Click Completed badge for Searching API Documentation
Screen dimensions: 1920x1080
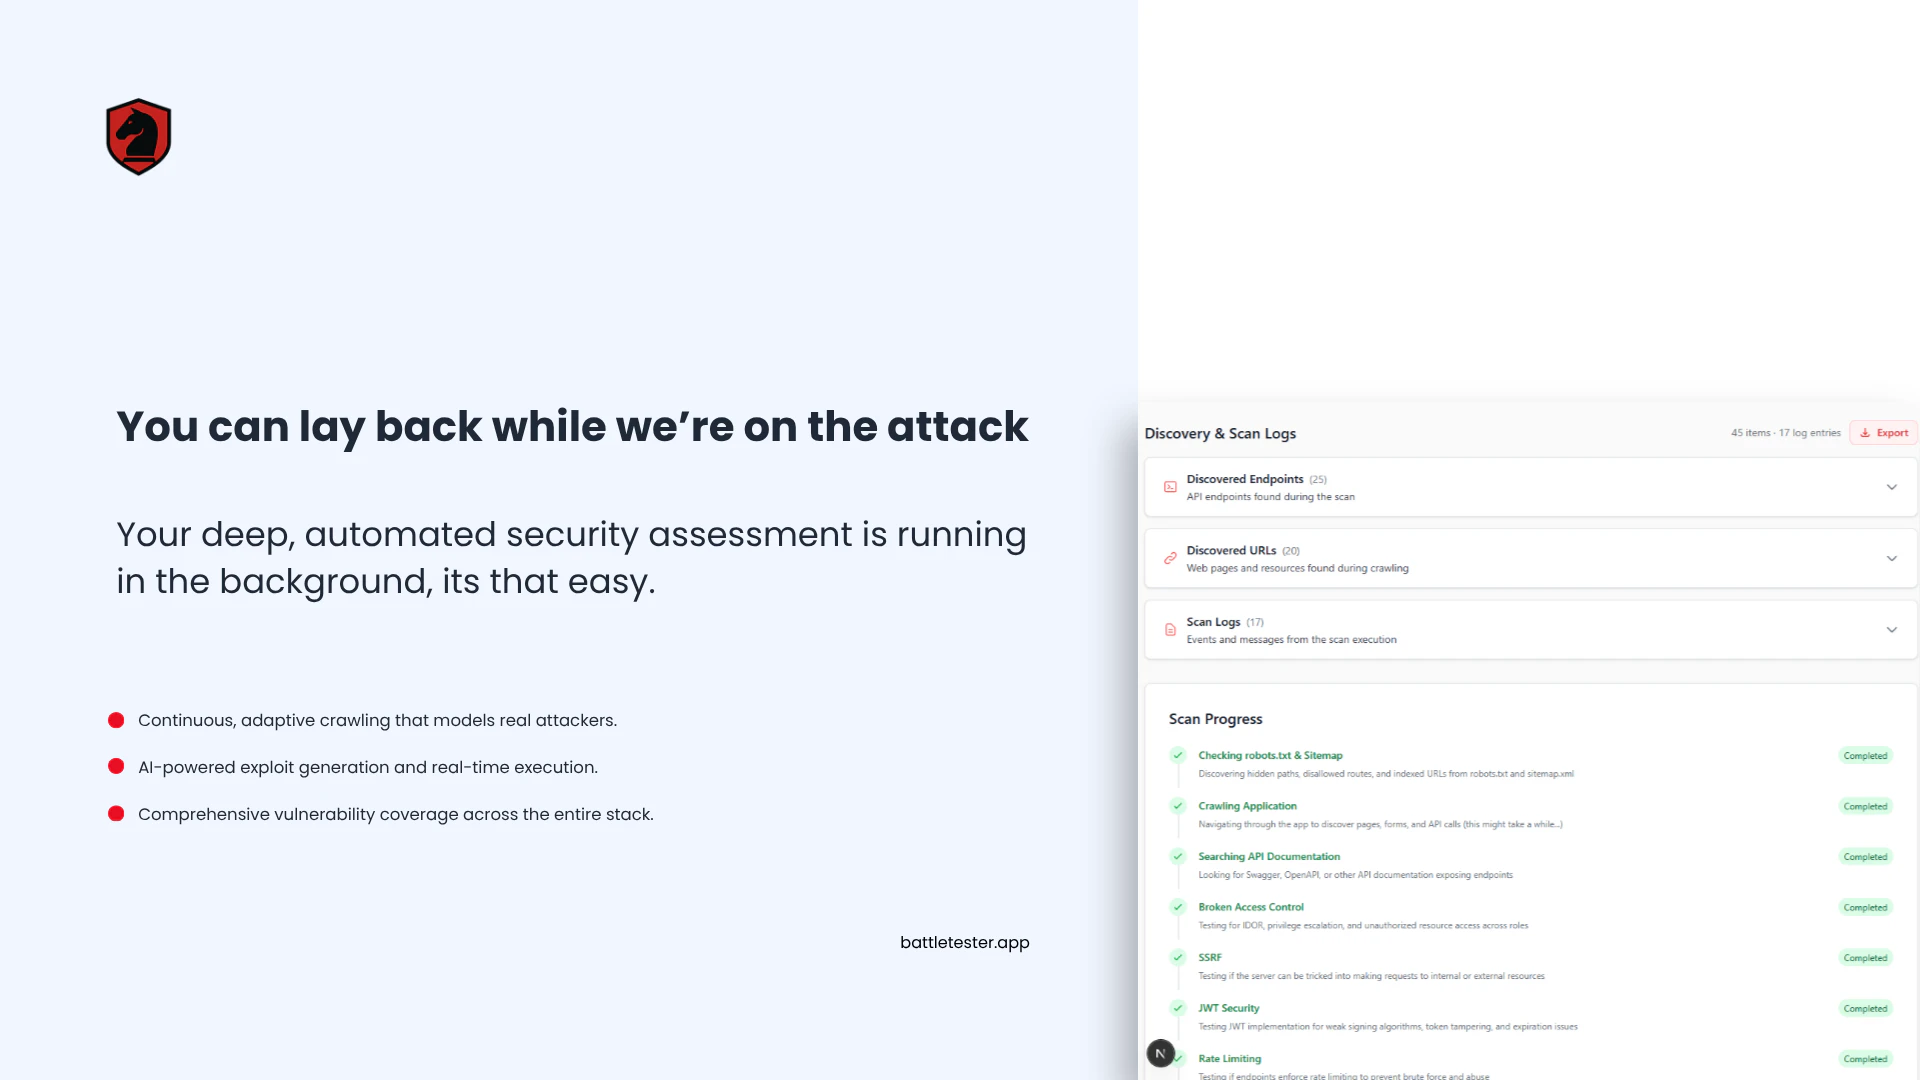pyautogui.click(x=1865, y=857)
